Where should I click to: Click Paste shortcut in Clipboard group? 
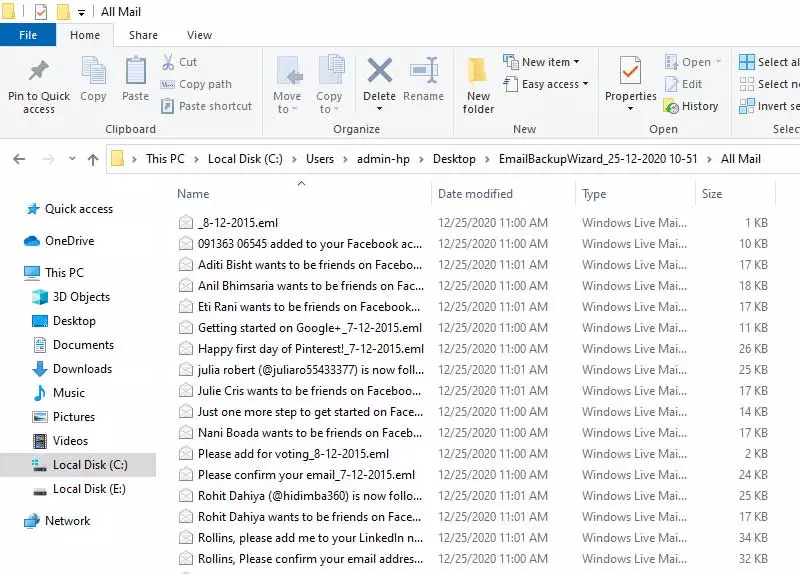click(206, 106)
